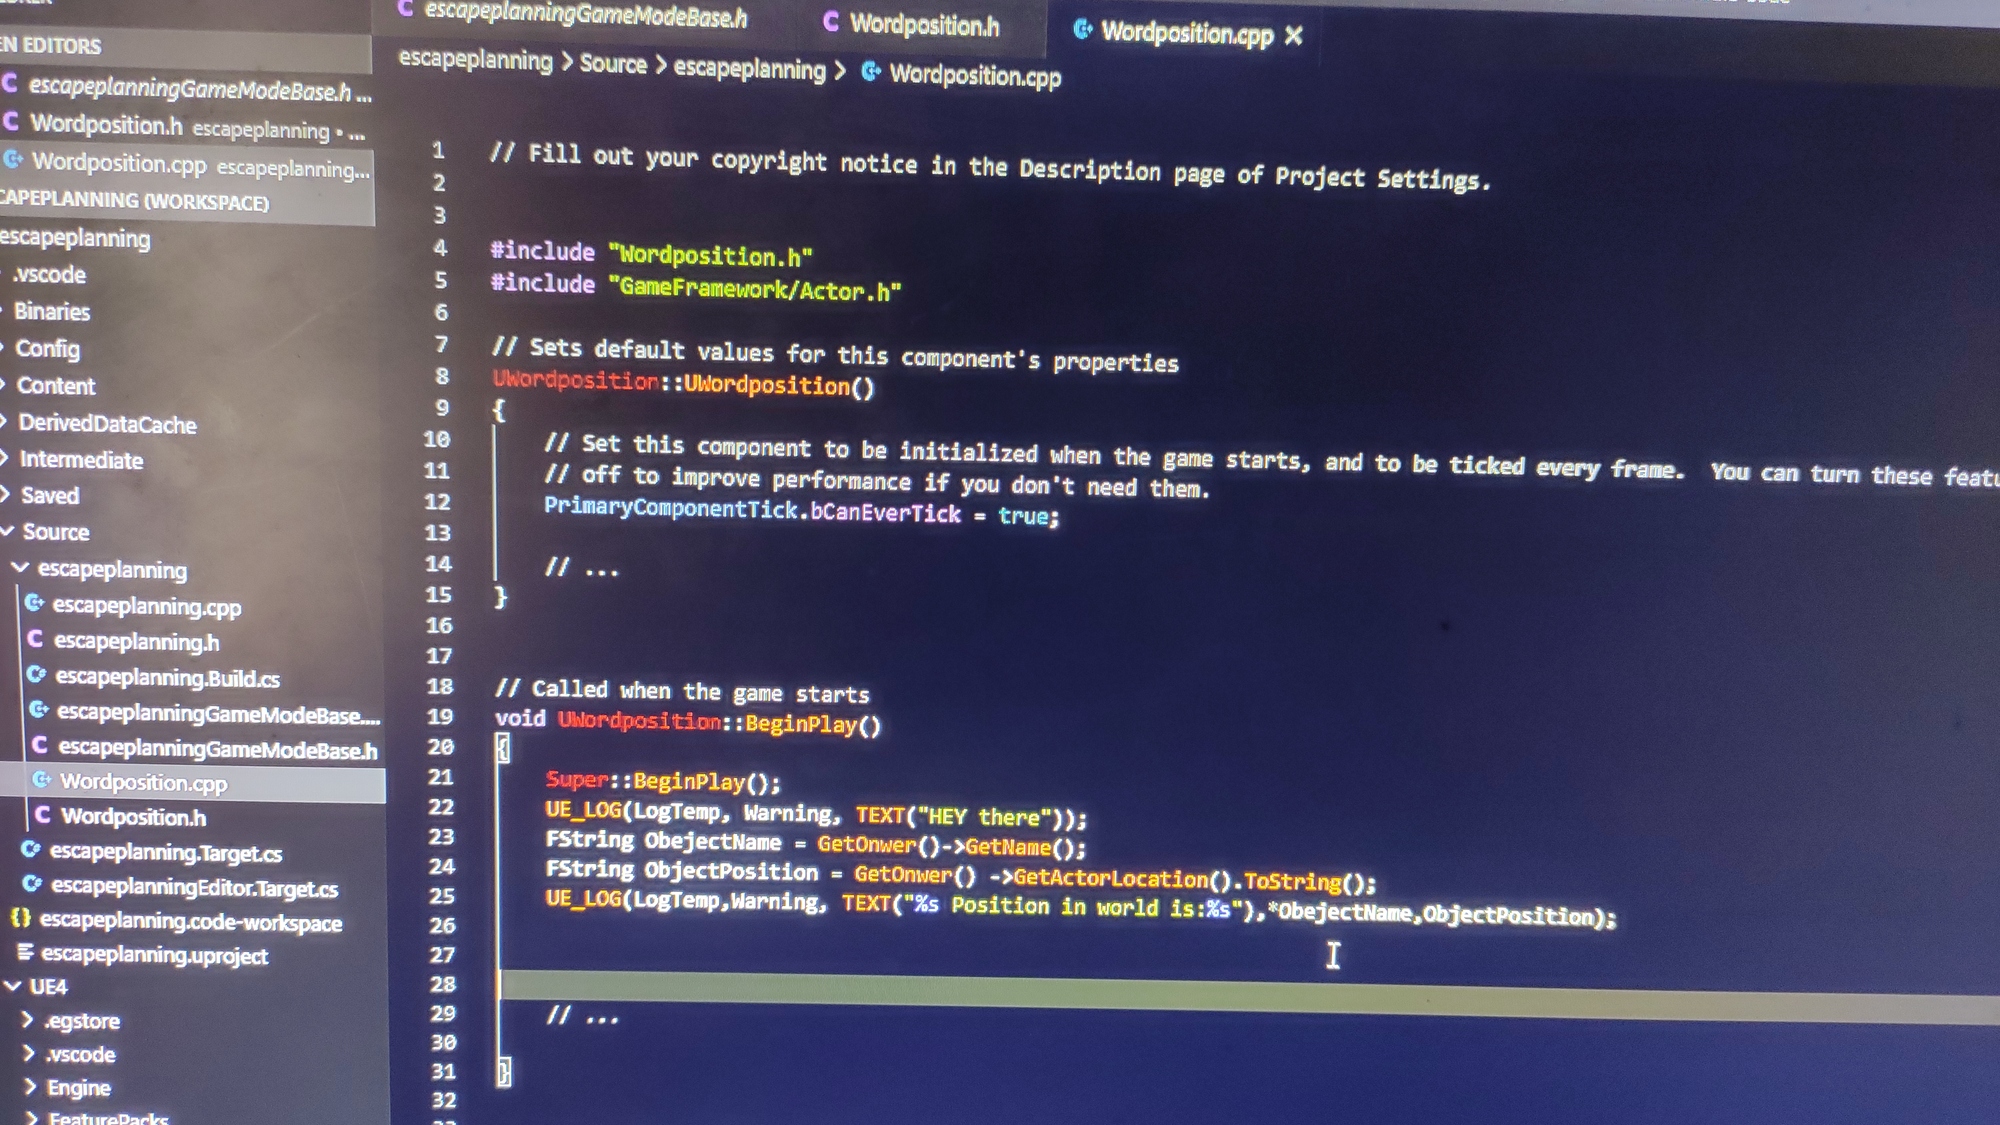The width and height of the screenshot is (2000, 1125).
Task: Click the ESCAPEPLANNING (WORKSPACE) section header
Action: point(187,200)
